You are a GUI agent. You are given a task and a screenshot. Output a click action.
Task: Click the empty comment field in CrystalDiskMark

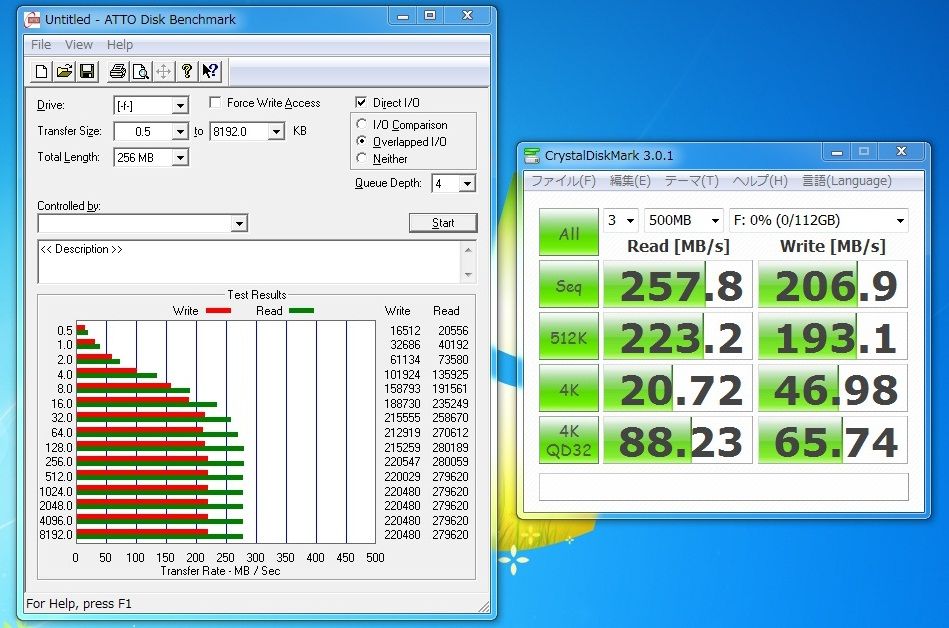click(x=724, y=487)
